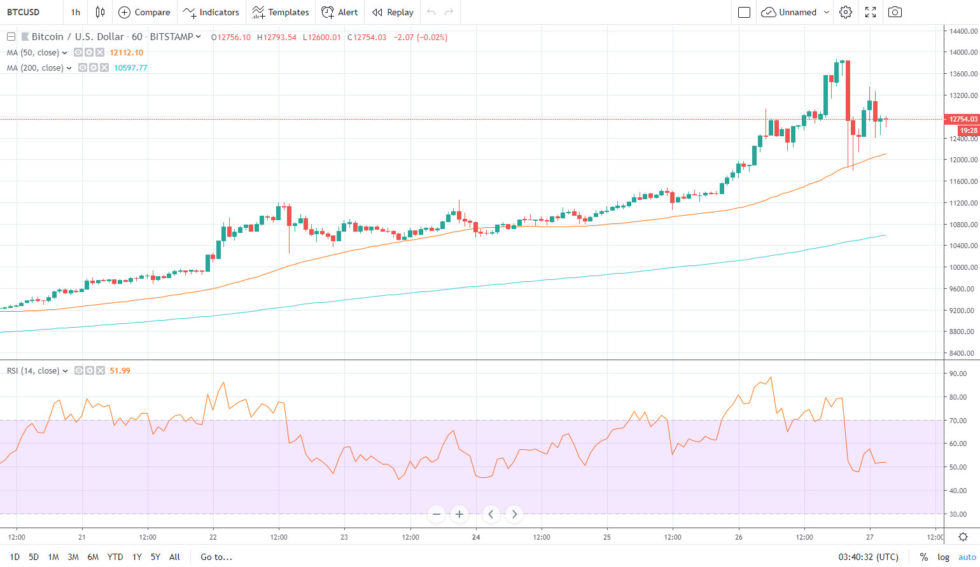Set date range to 1M

[53, 557]
